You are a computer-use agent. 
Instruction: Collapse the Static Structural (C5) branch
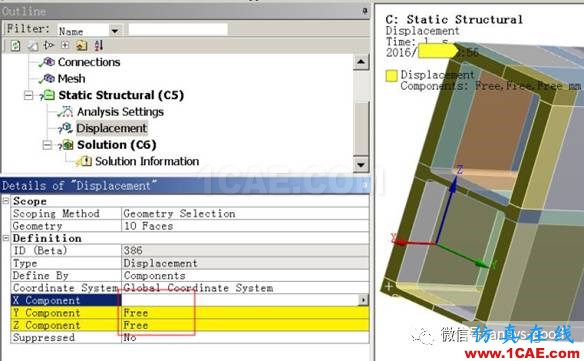[x=28, y=95]
